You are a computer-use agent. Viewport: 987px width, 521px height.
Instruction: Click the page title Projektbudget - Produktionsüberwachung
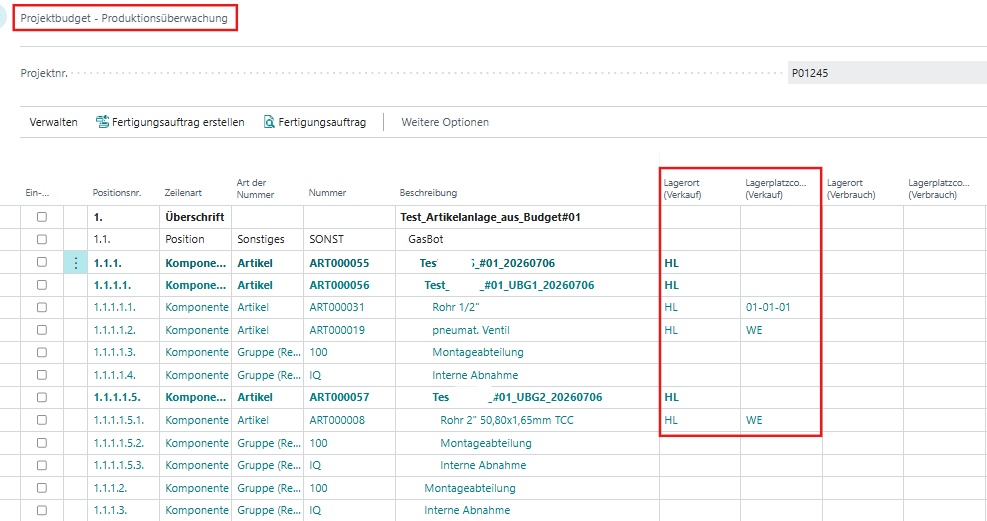click(x=124, y=18)
